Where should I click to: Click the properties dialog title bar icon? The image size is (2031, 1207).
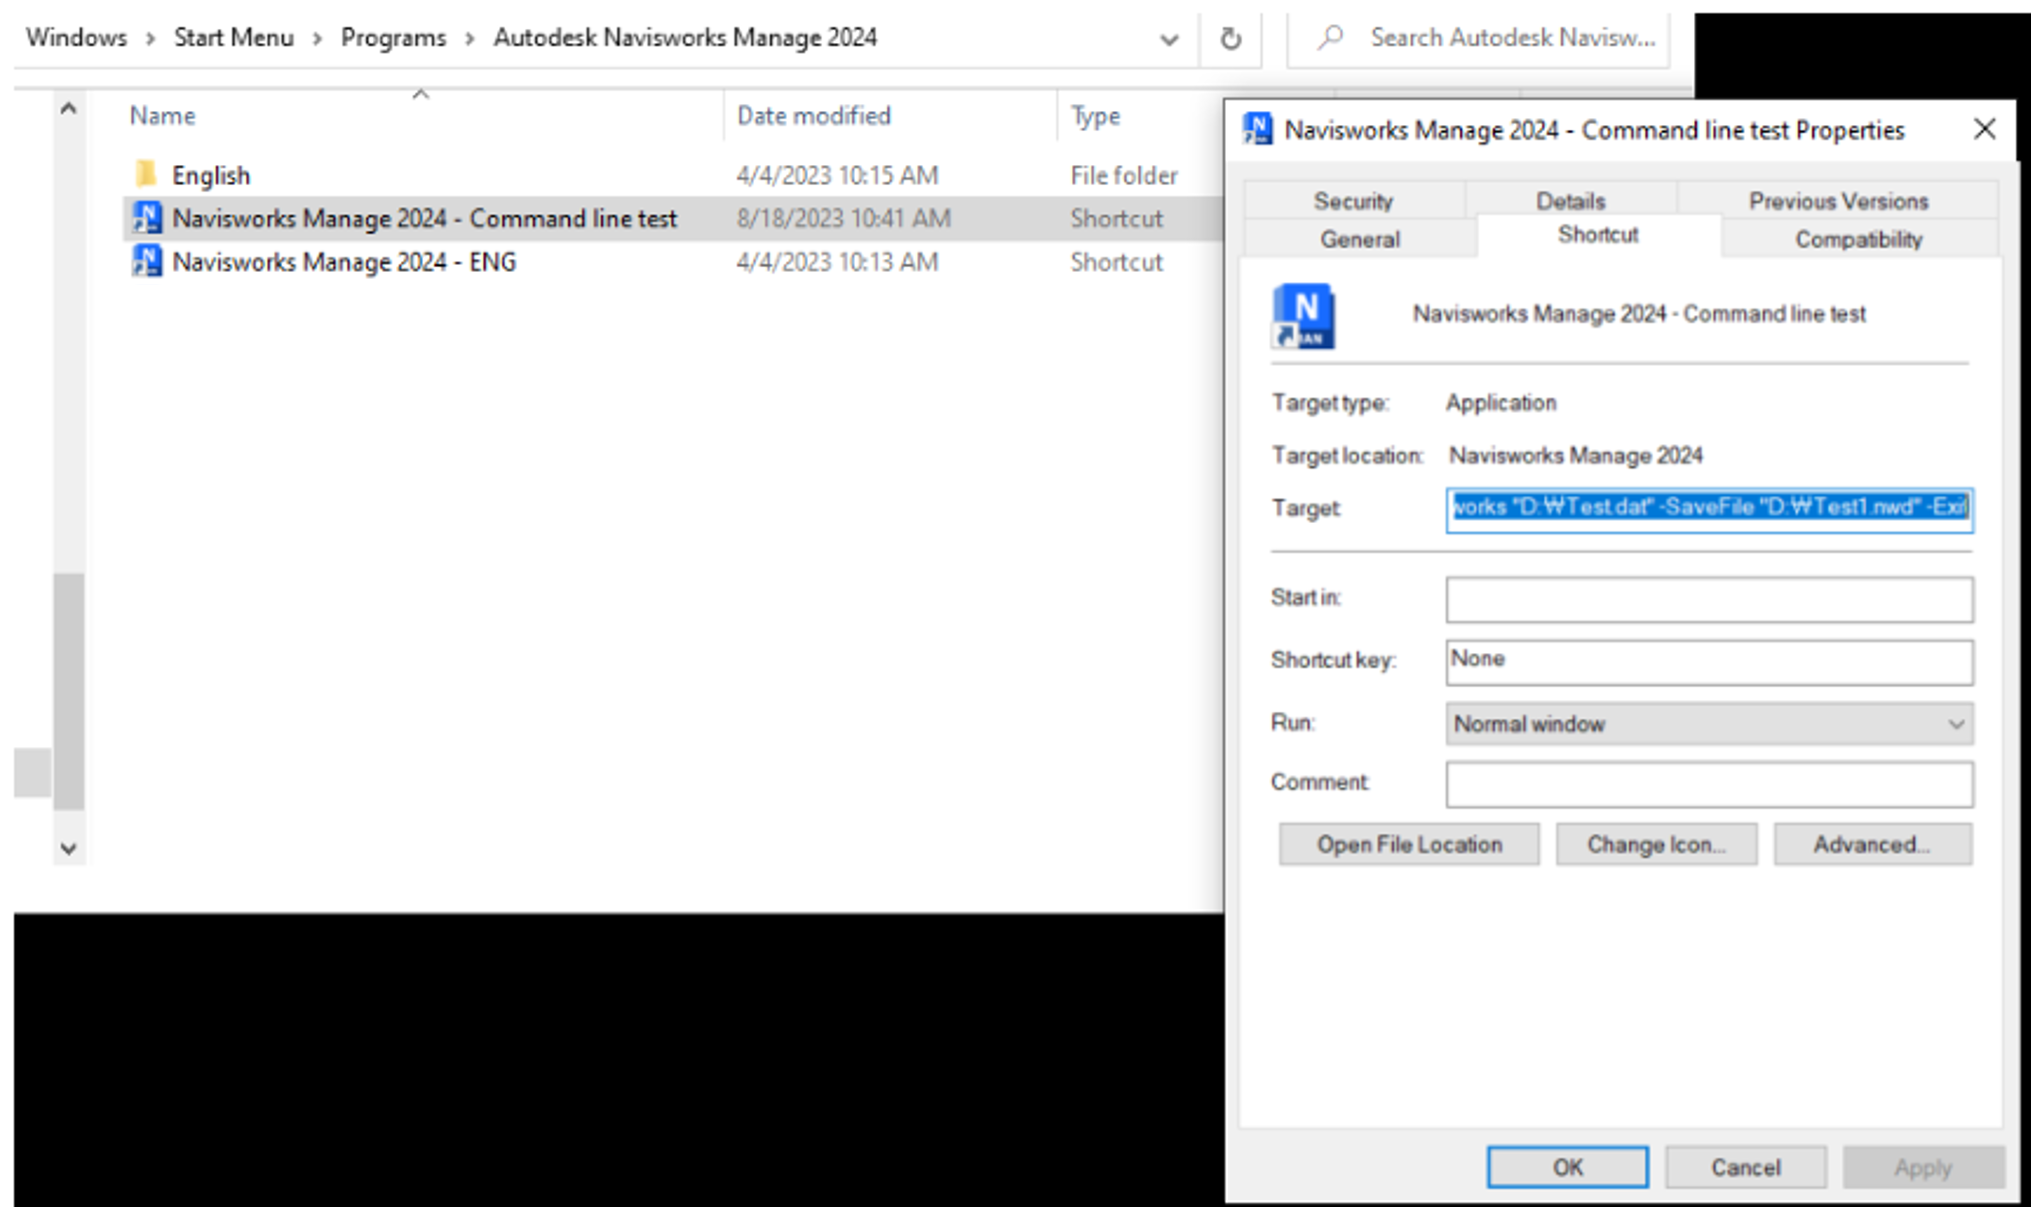tap(1257, 130)
